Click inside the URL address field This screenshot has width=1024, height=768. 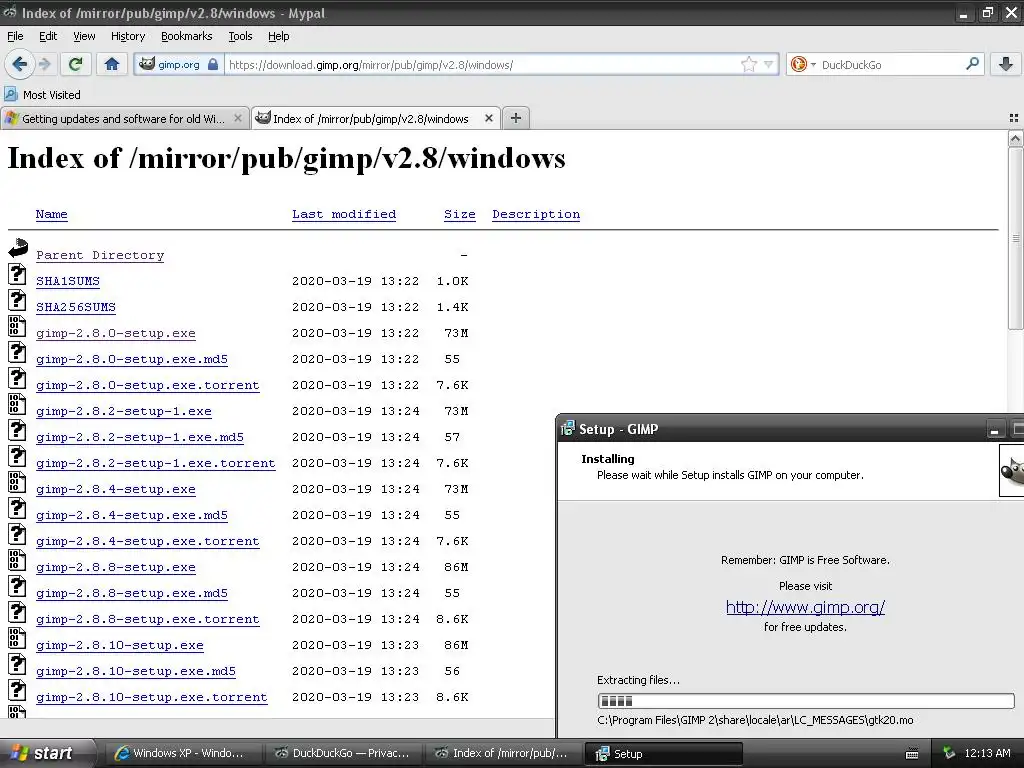coord(483,65)
